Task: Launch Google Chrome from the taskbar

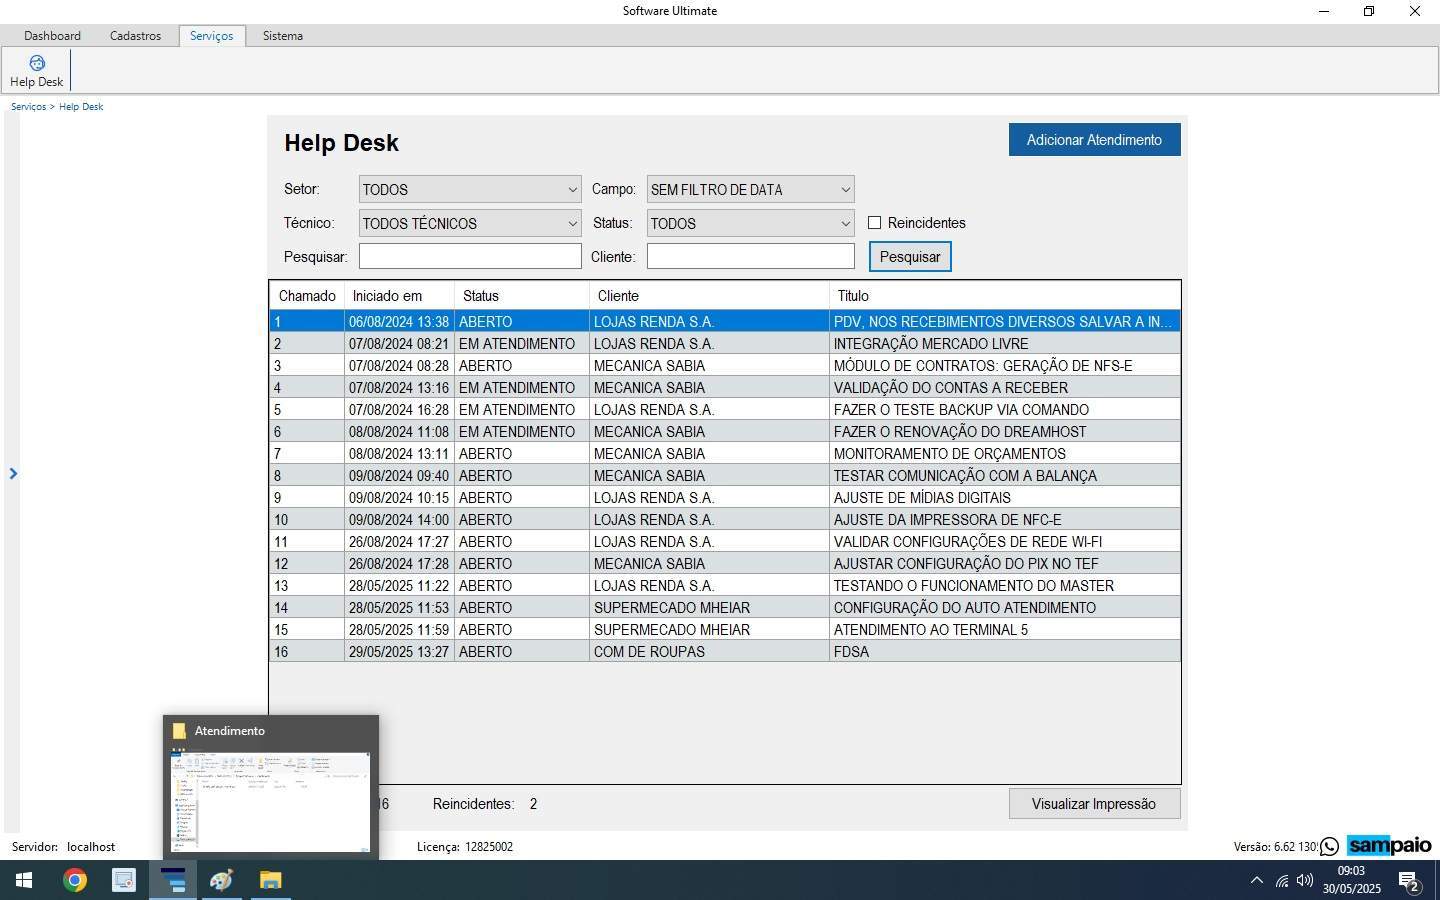Action: 74,880
